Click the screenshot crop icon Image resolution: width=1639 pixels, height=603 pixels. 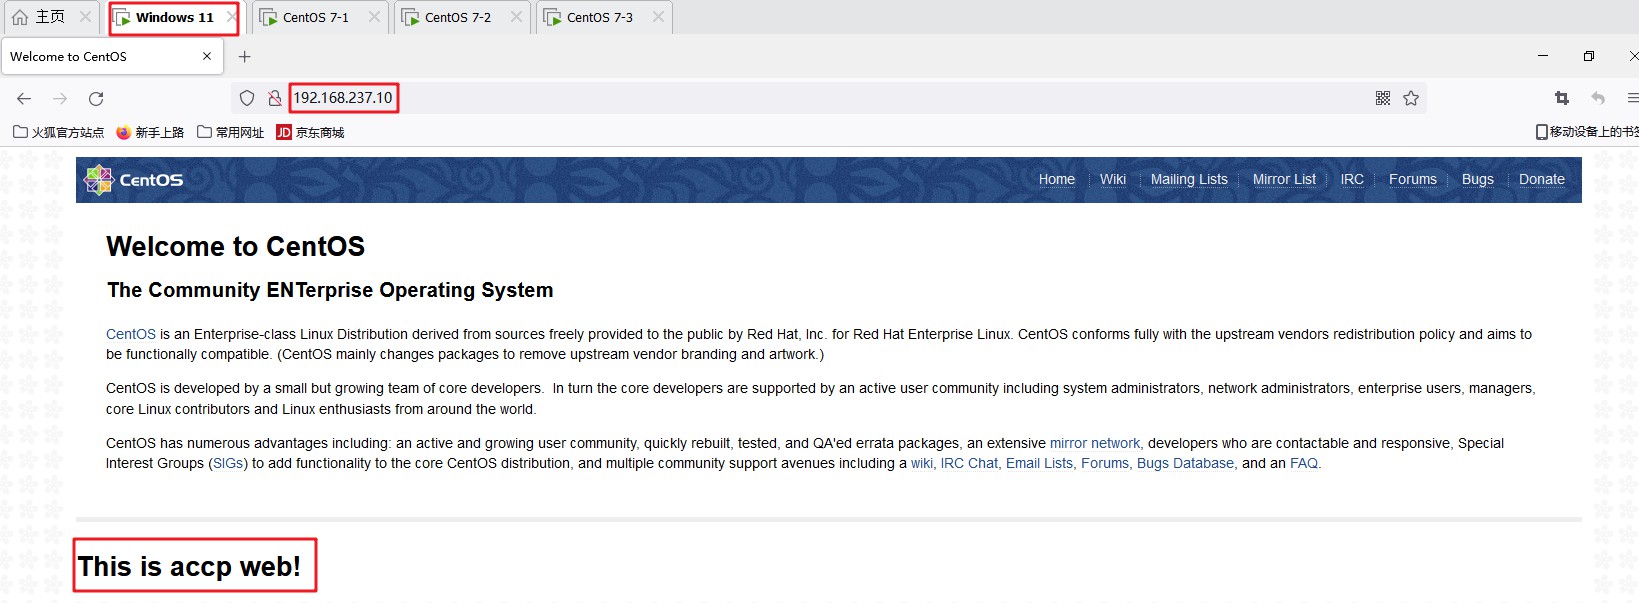pos(1562,98)
